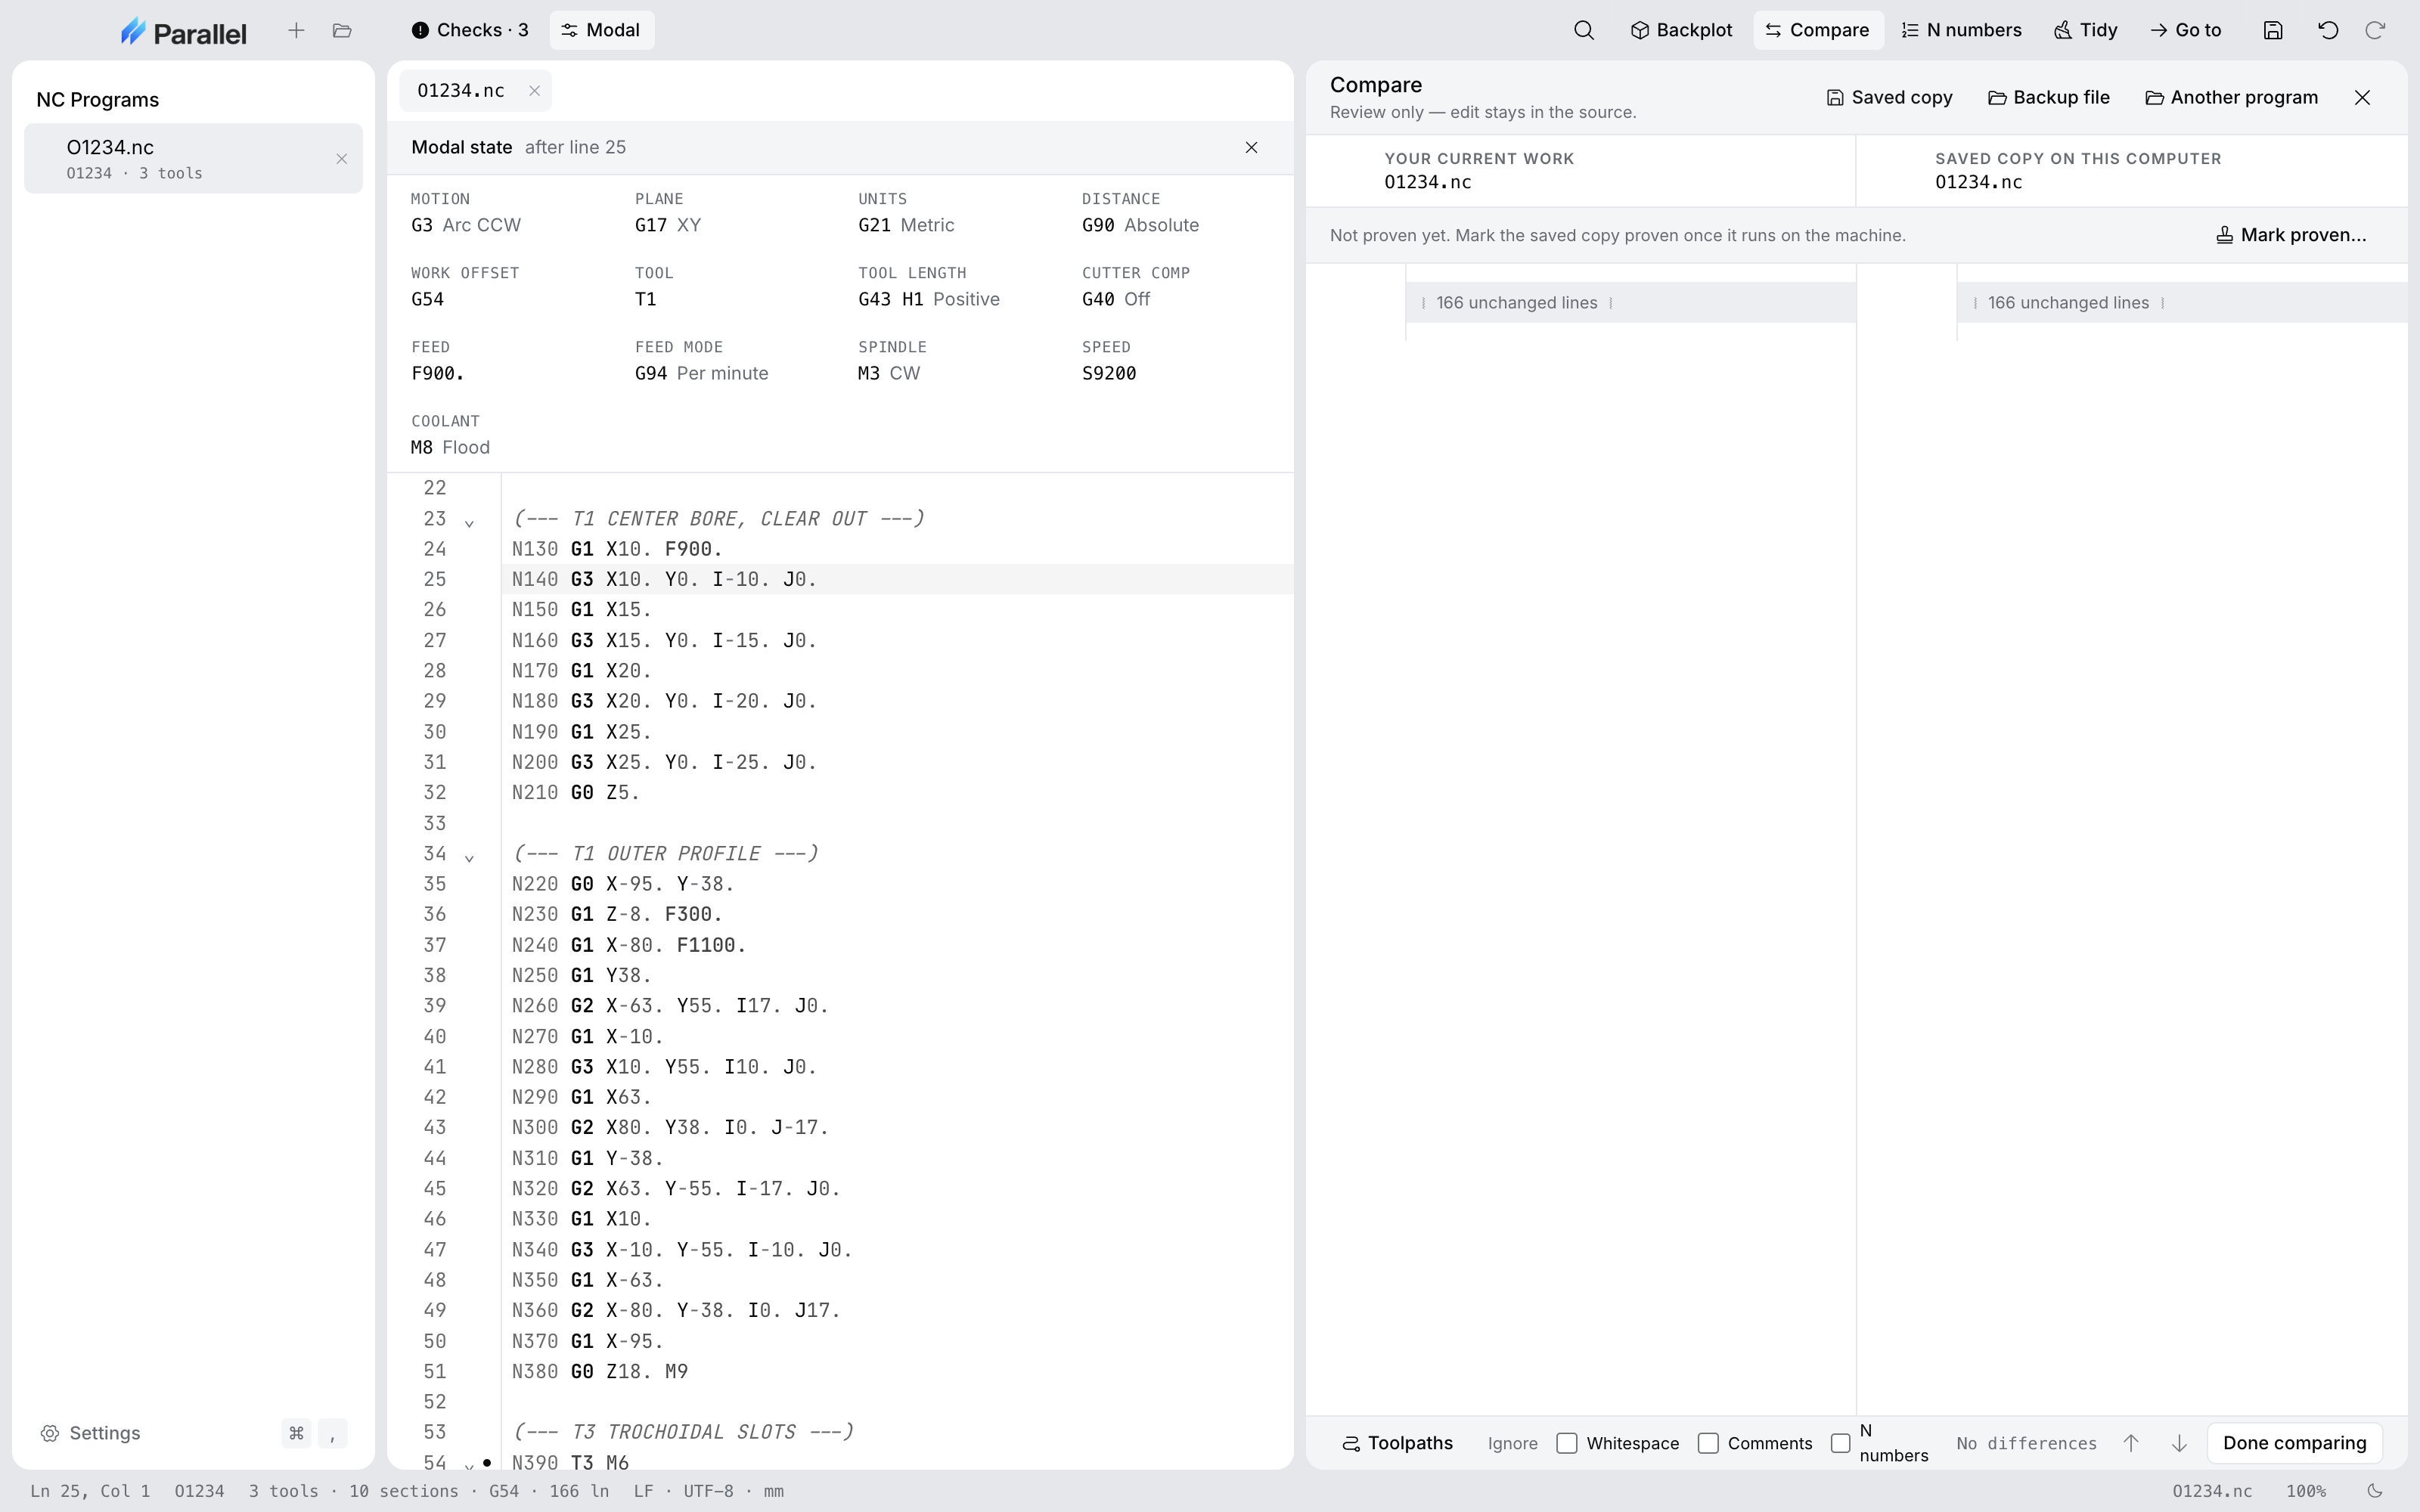Viewport: 2420px width, 1512px height.
Task: Click the redo arrow icon
Action: pyautogui.click(x=2375, y=30)
